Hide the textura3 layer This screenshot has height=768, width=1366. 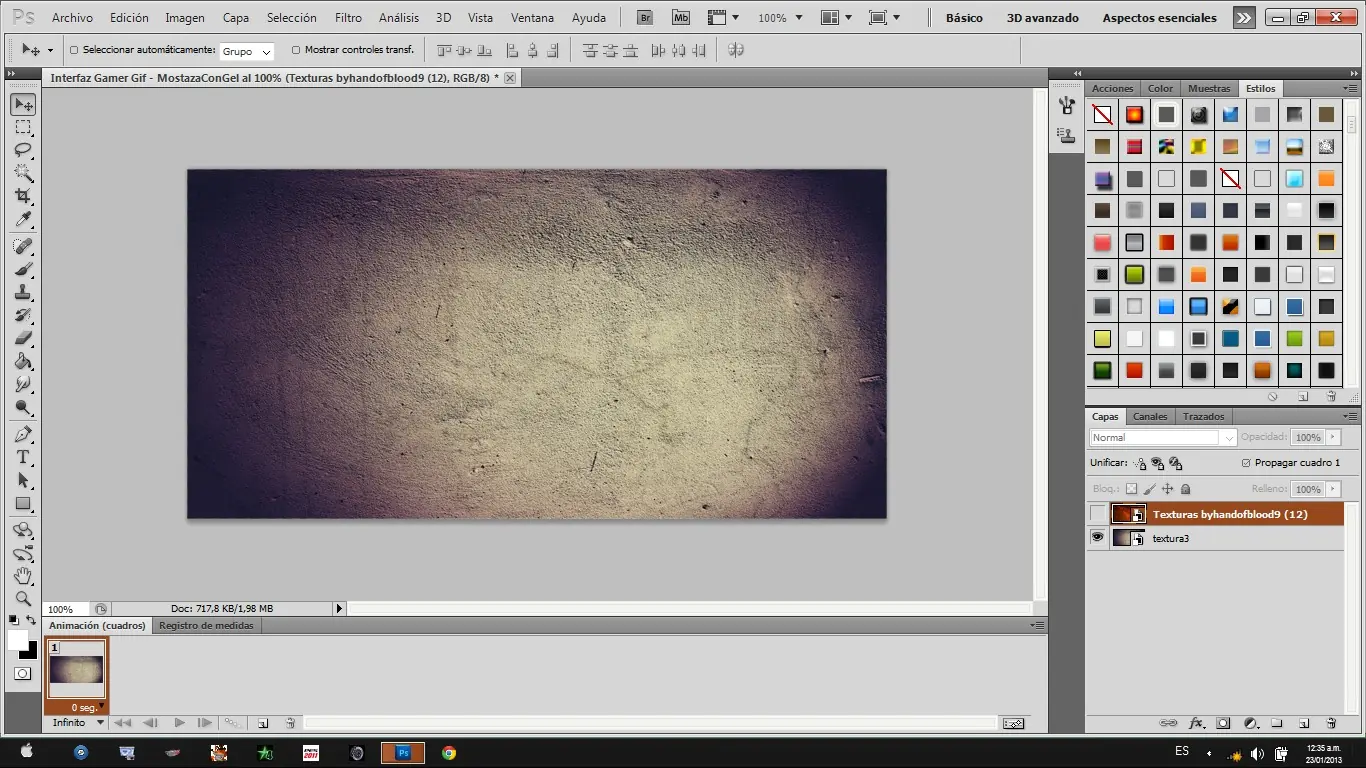point(1097,538)
